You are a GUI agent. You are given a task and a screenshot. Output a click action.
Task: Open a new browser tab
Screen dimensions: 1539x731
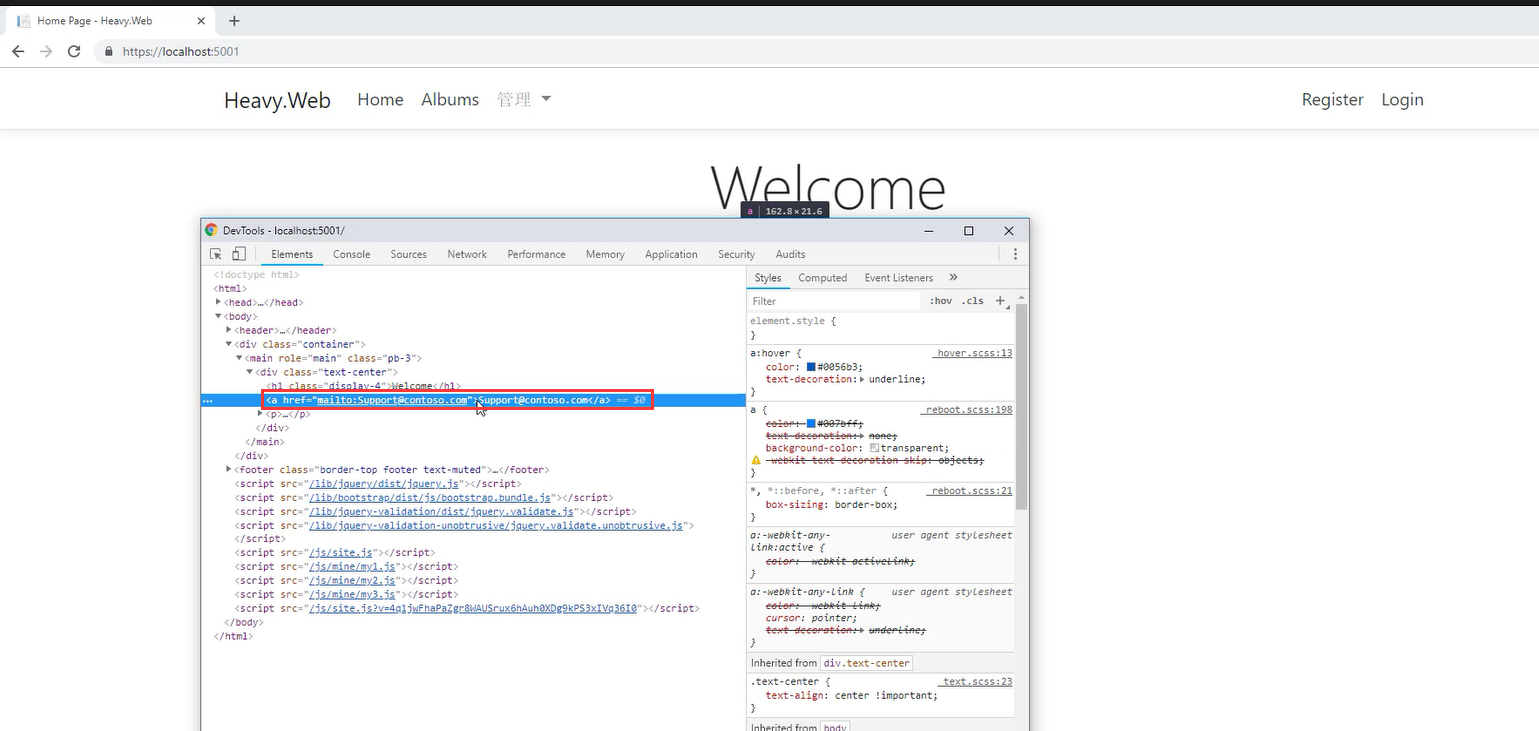point(234,20)
